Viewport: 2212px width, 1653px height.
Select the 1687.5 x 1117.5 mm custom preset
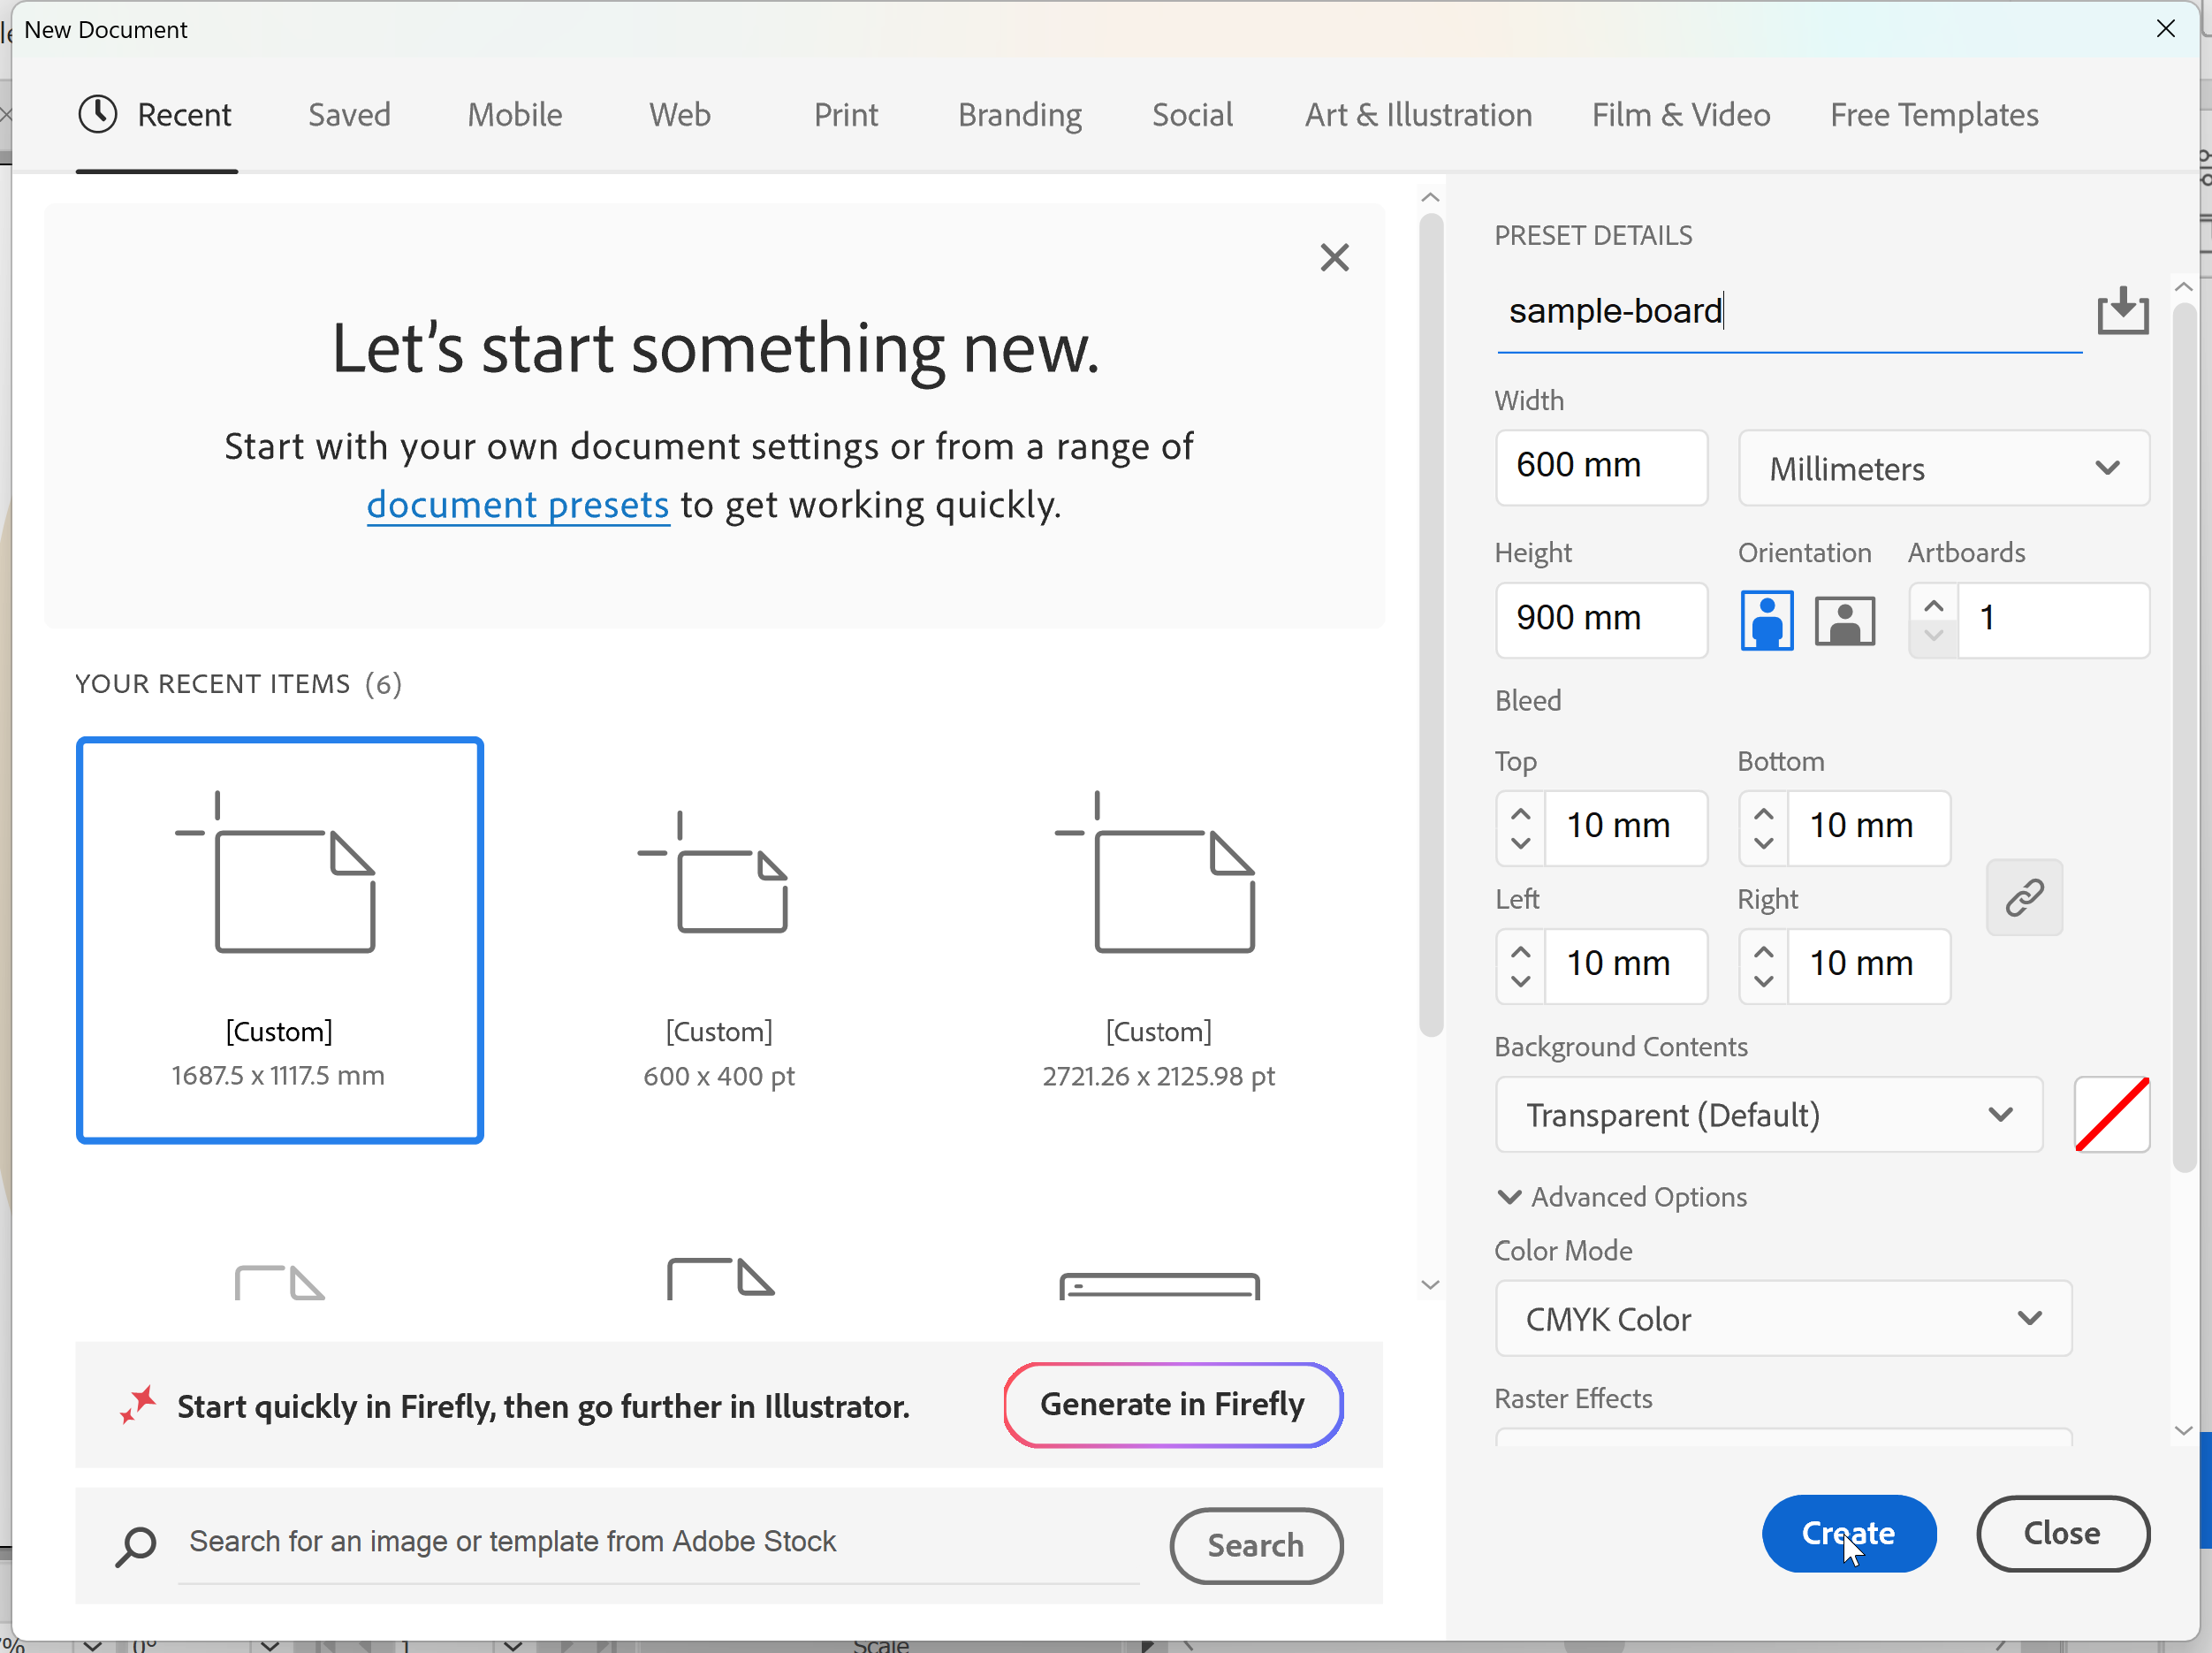click(280, 940)
